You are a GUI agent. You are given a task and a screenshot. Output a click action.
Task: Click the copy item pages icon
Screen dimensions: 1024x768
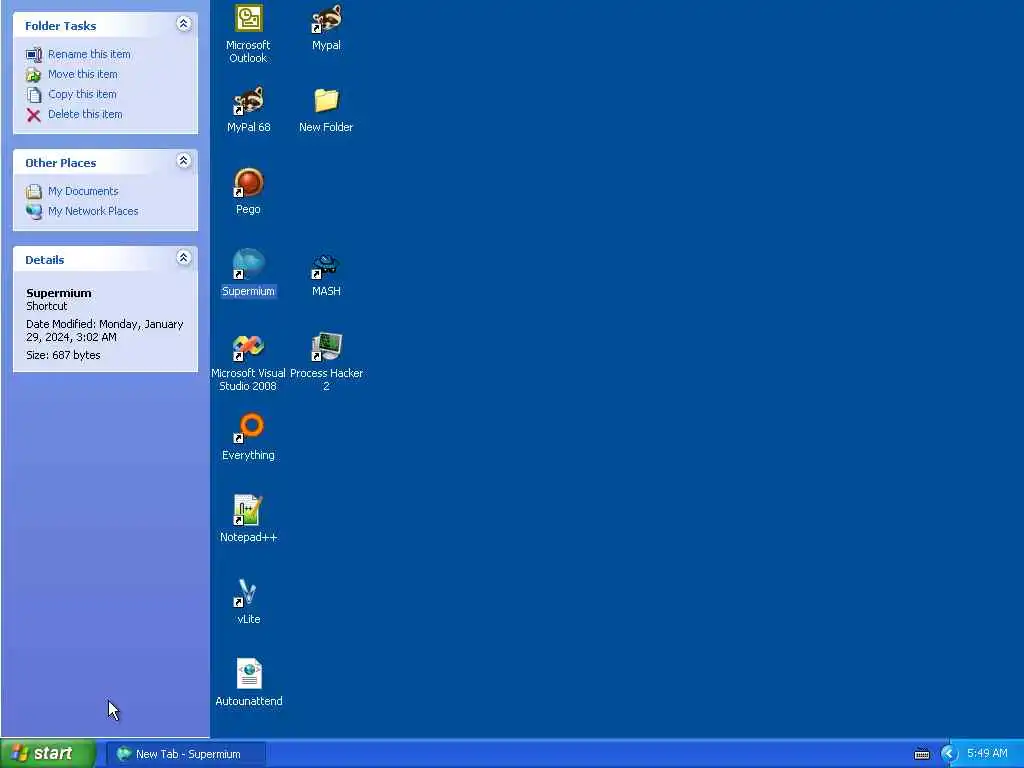pyautogui.click(x=34, y=95)
